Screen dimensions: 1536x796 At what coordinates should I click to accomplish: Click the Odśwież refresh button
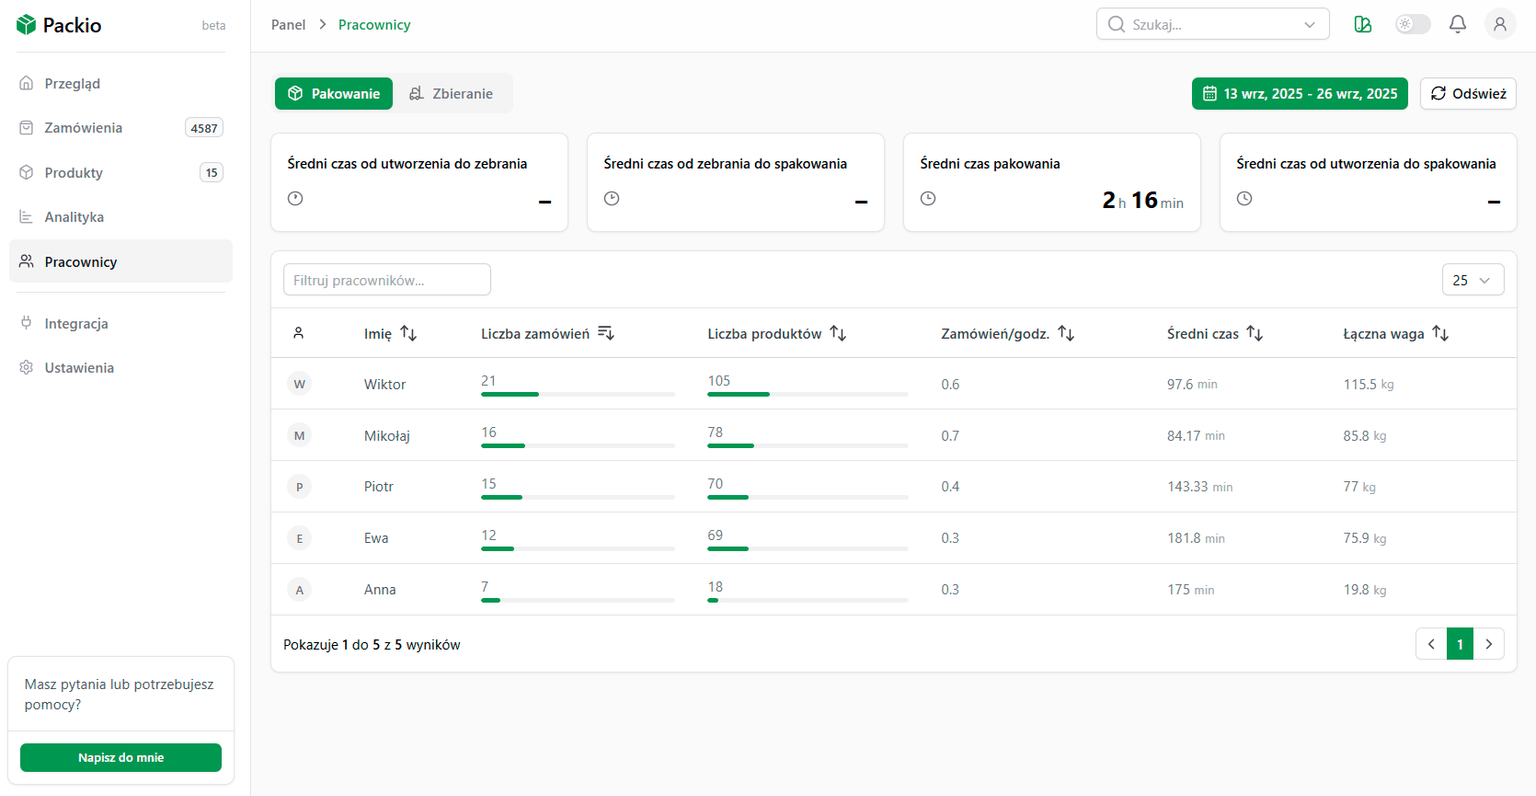1467,93
